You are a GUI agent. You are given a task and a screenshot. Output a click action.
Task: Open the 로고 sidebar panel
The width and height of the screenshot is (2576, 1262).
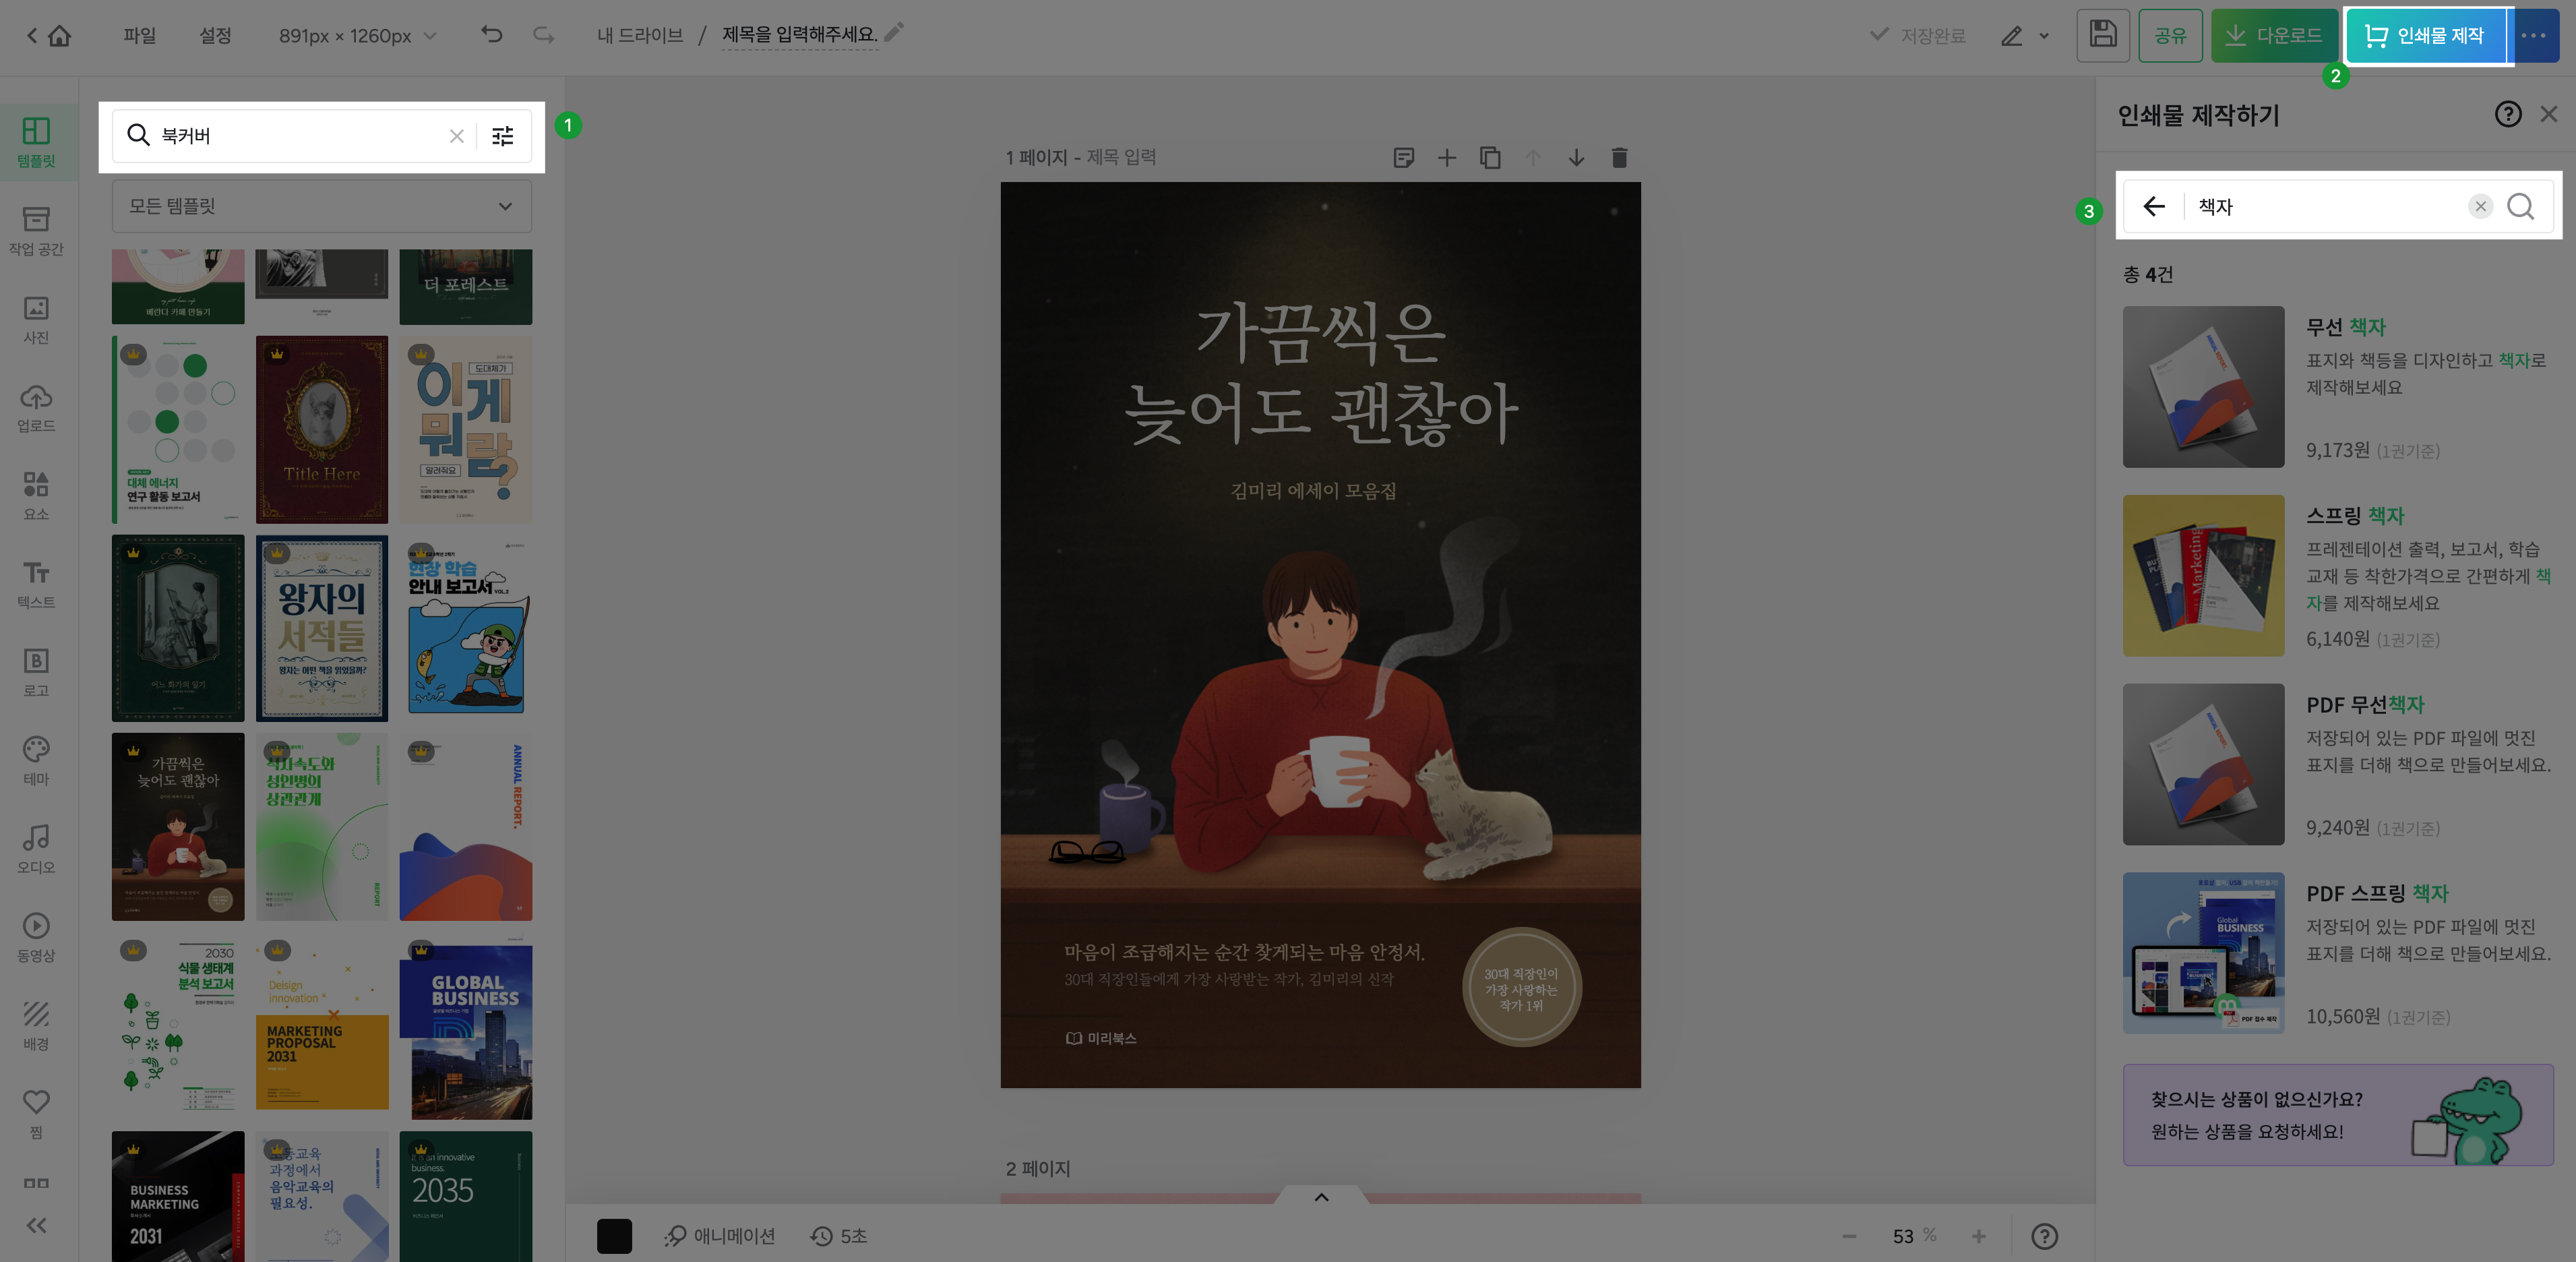click(36, 672)
